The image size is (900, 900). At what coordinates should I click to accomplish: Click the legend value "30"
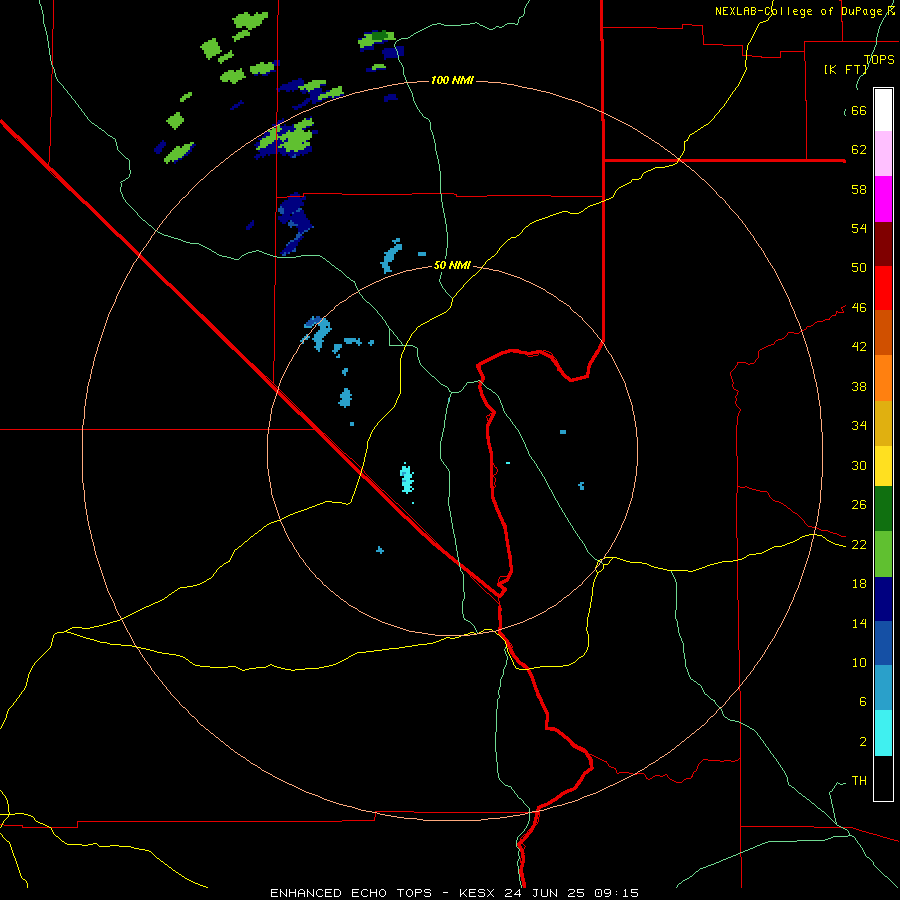click(859, 465)
